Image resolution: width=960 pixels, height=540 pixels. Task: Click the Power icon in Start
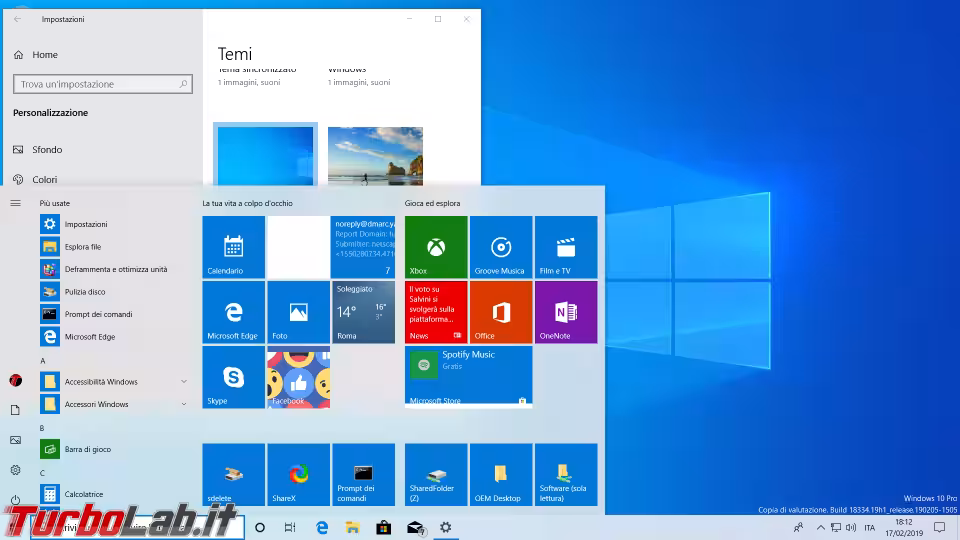(x=15, y=500)
